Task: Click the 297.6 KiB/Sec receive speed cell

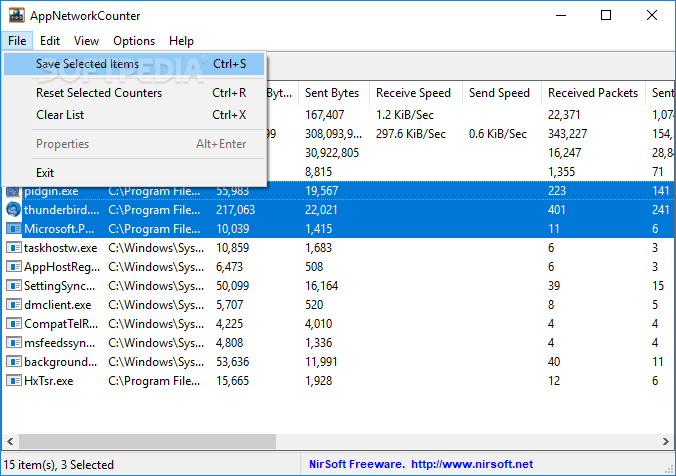Action: tap(410, 134)
